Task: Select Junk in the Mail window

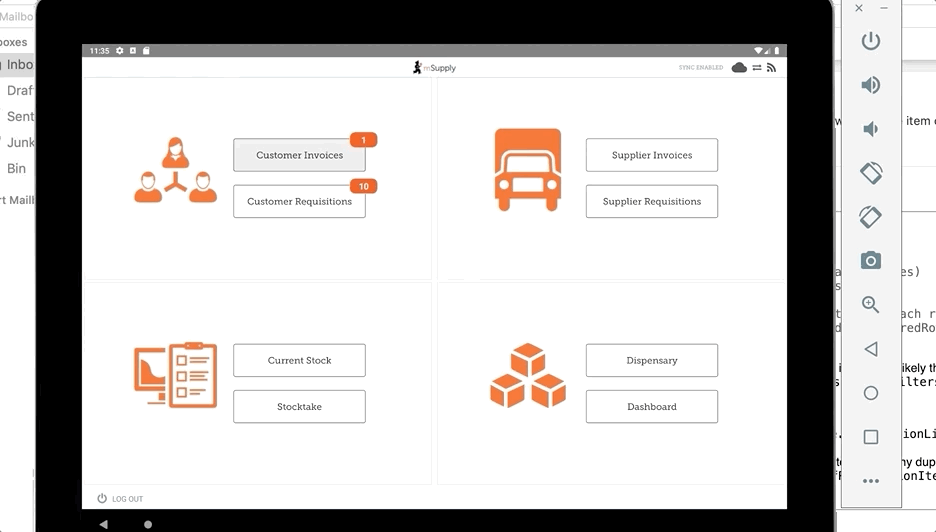Action: [19, 142]
